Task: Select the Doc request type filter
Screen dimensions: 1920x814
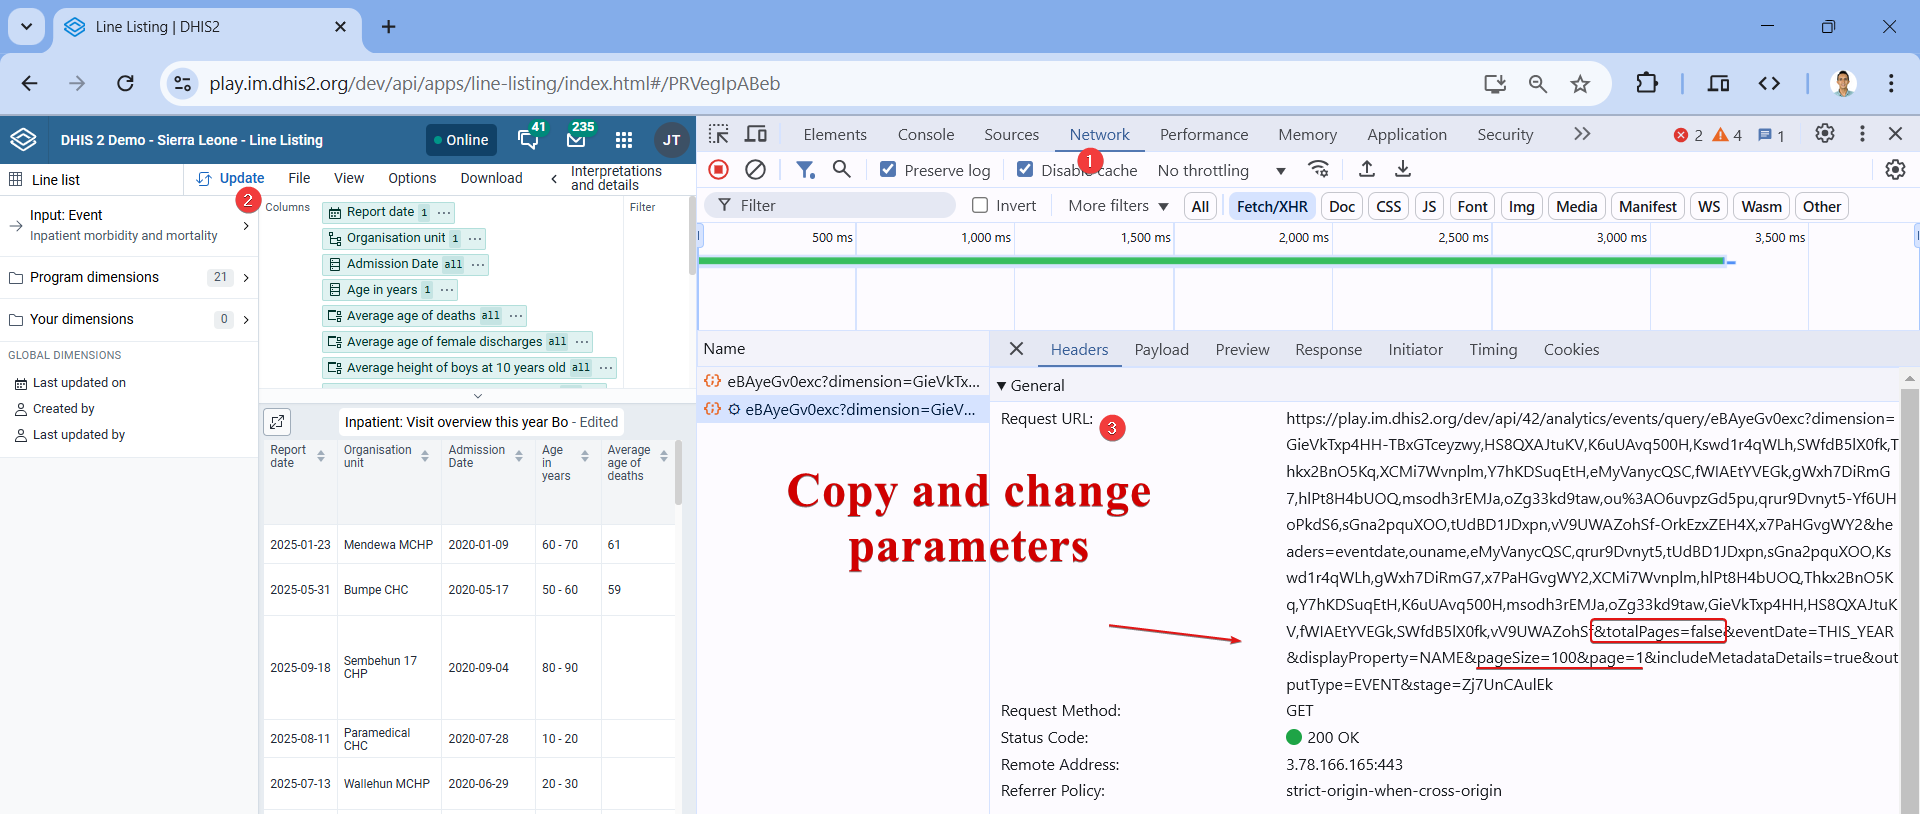Action: [1342, 206]
